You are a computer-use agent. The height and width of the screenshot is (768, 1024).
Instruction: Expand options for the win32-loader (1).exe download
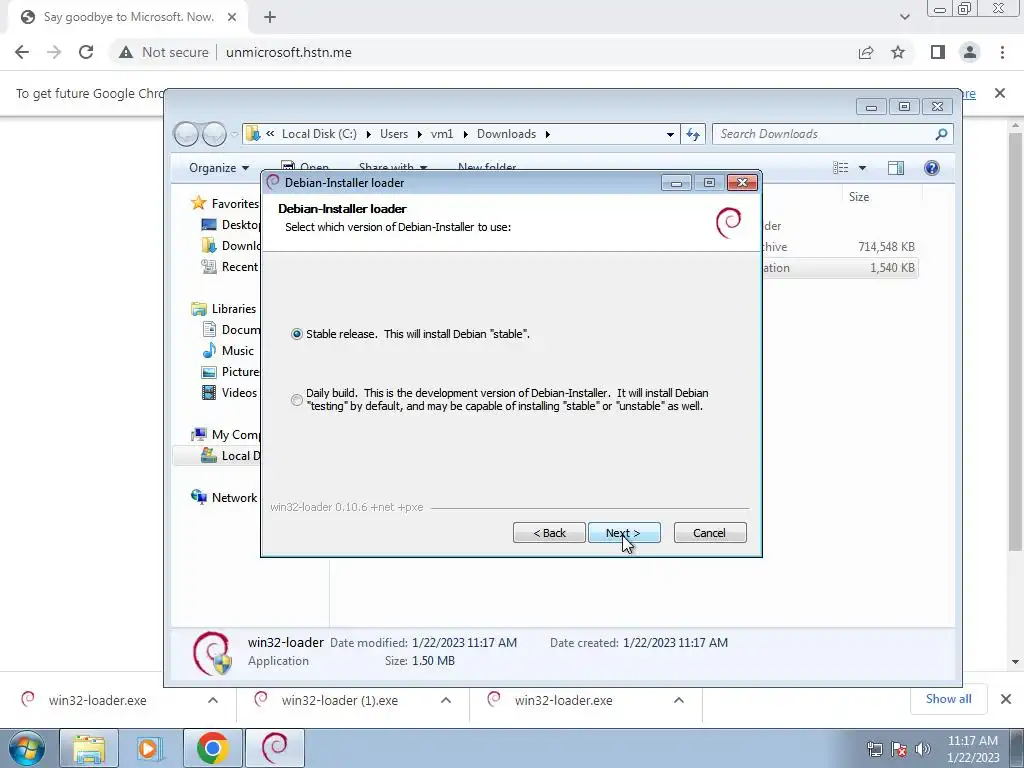click(x=446, y=701)
